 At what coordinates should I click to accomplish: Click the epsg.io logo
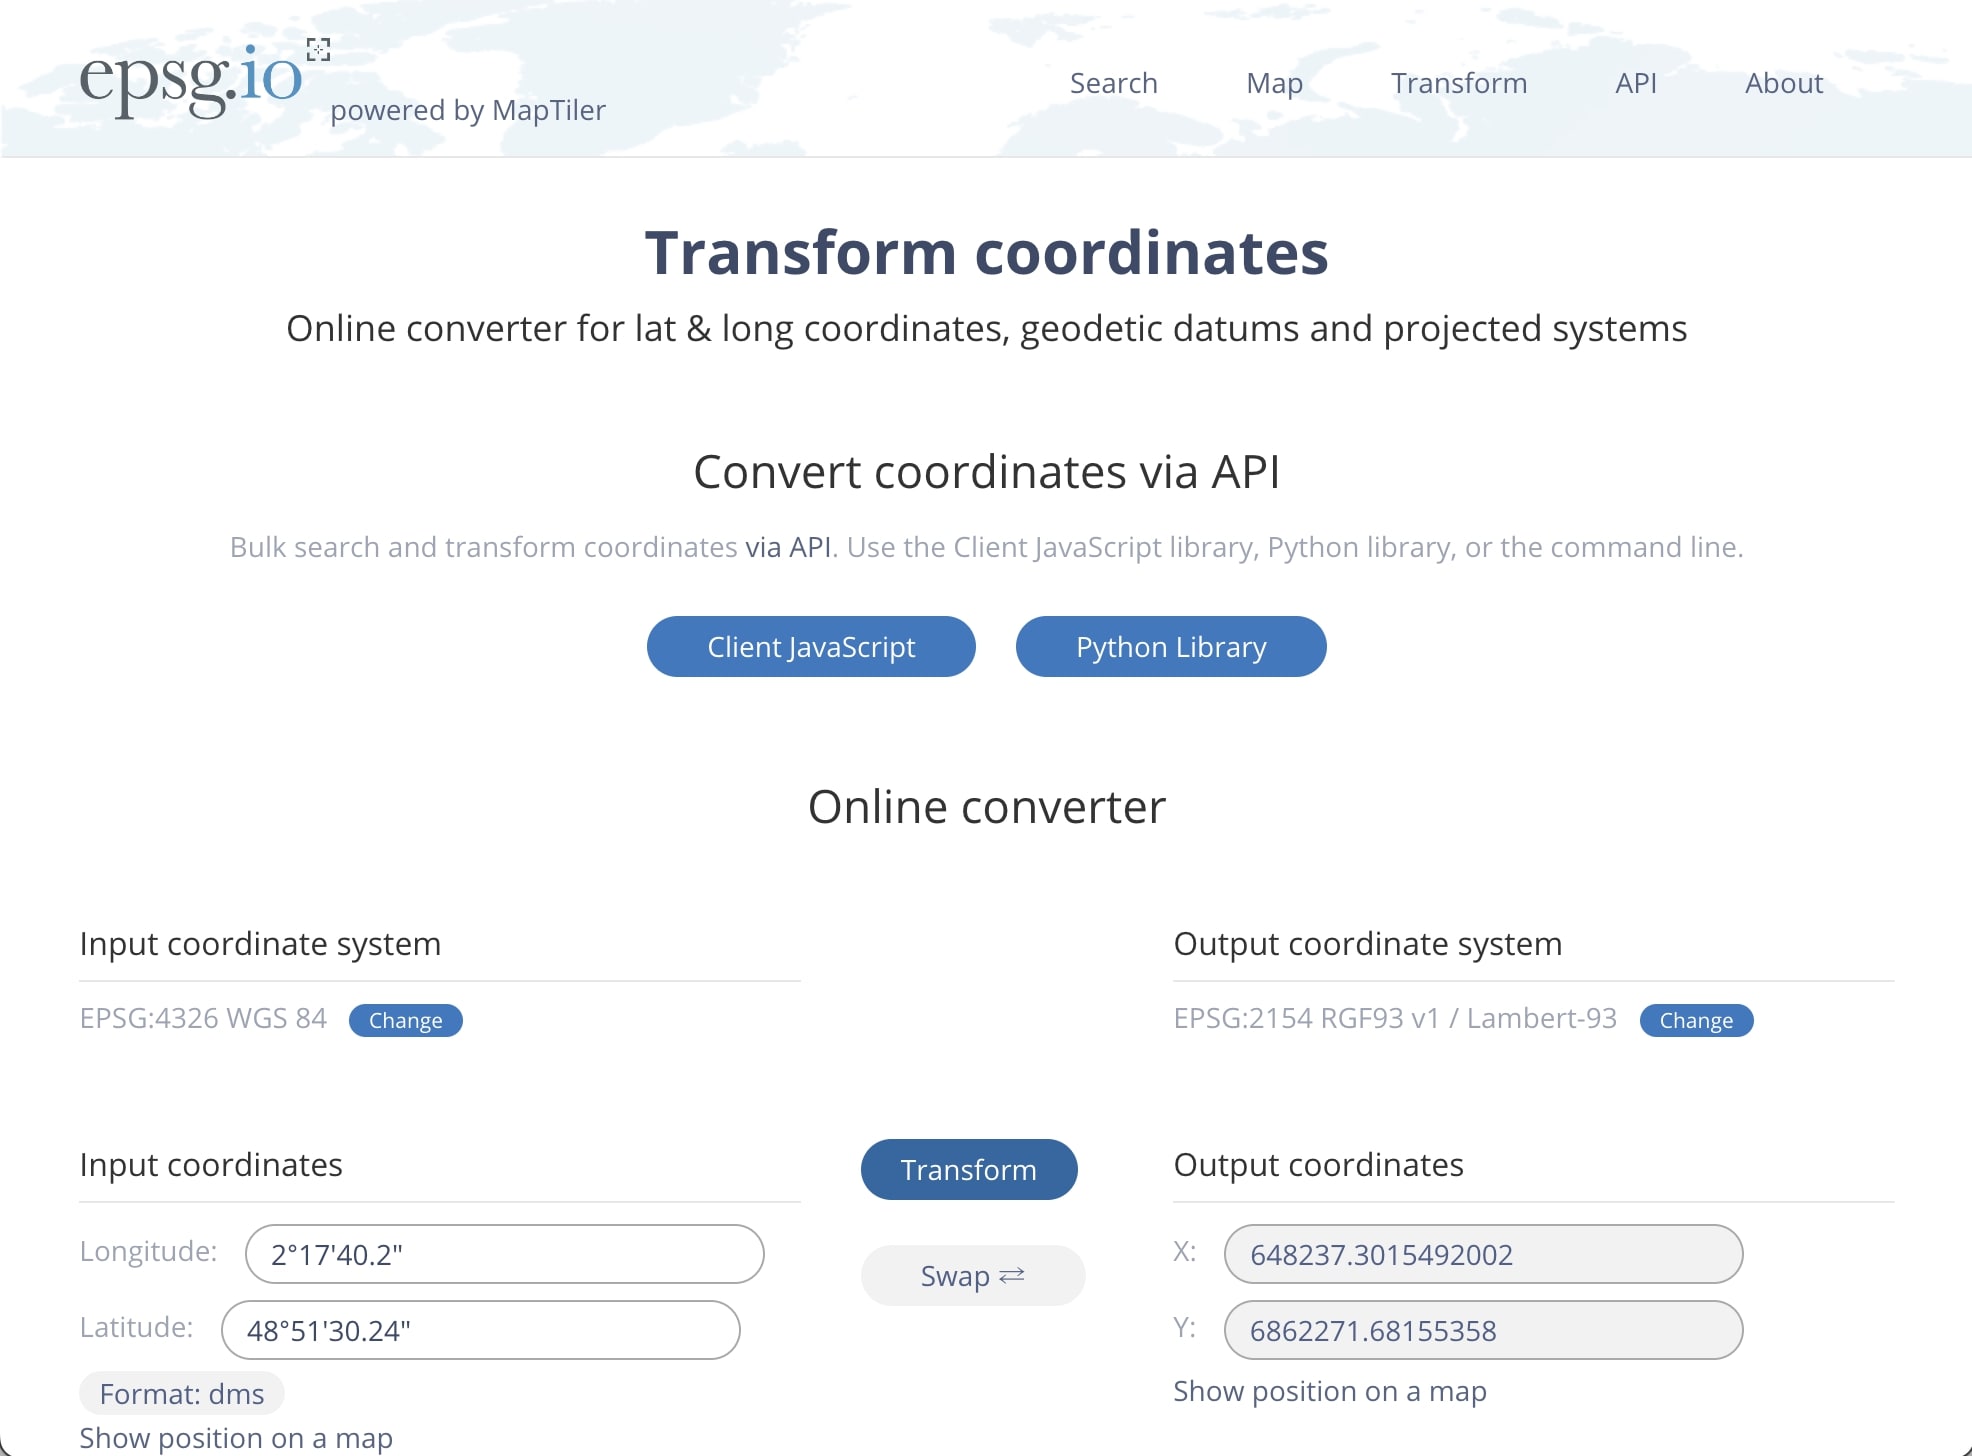coord(190,80)
